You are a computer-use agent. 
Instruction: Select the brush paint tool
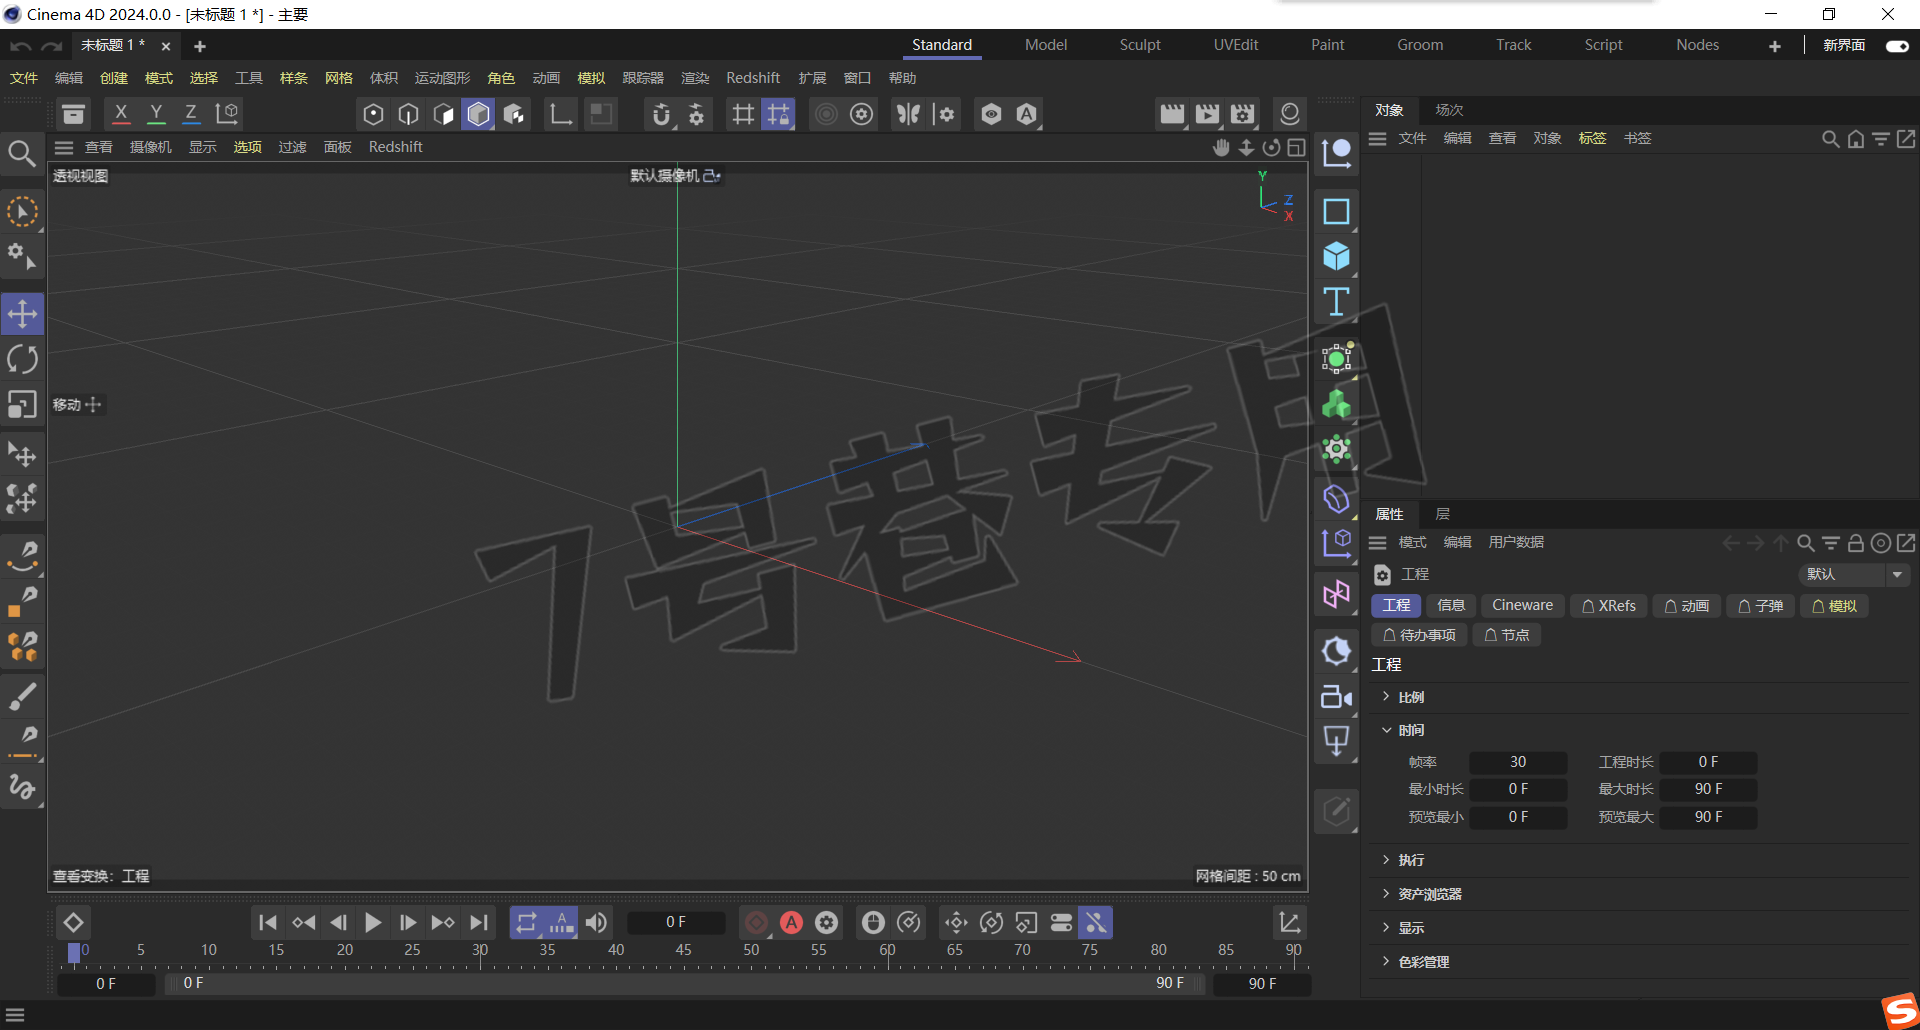(x=22, y=696)
